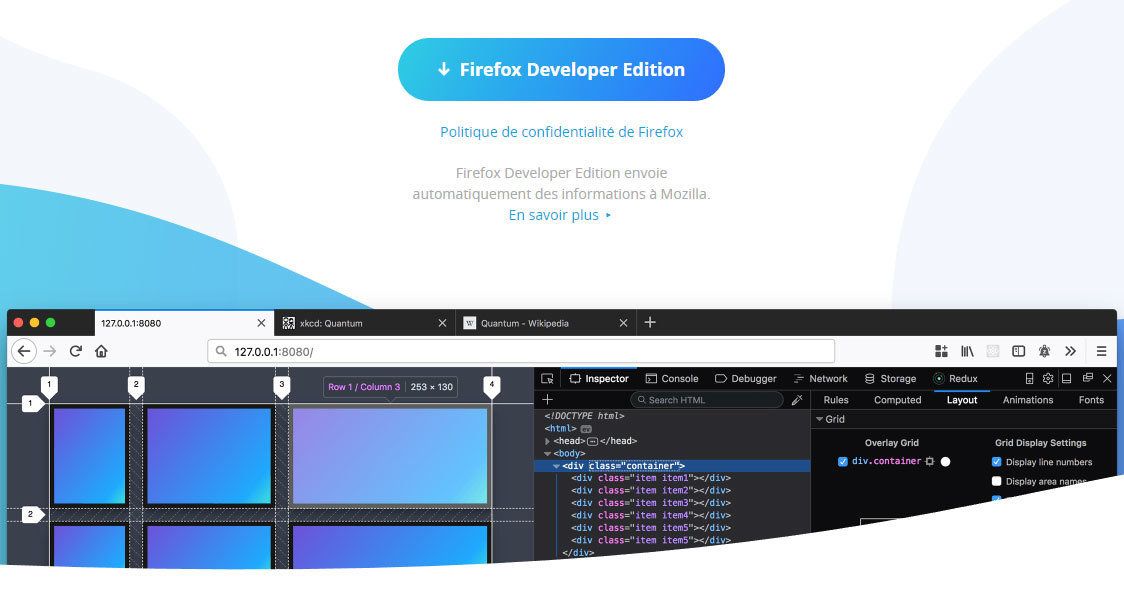Go back with the browser back arrow
The image size is (1124, 592).
(24, 351)
